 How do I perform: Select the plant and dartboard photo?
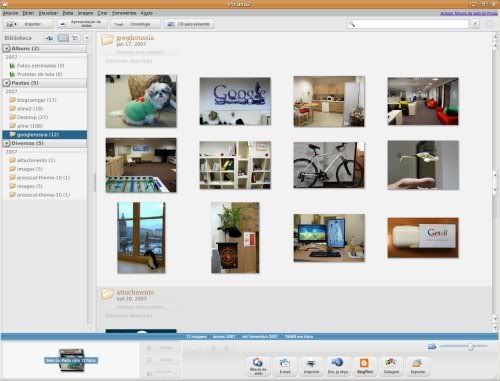point(235,238)
